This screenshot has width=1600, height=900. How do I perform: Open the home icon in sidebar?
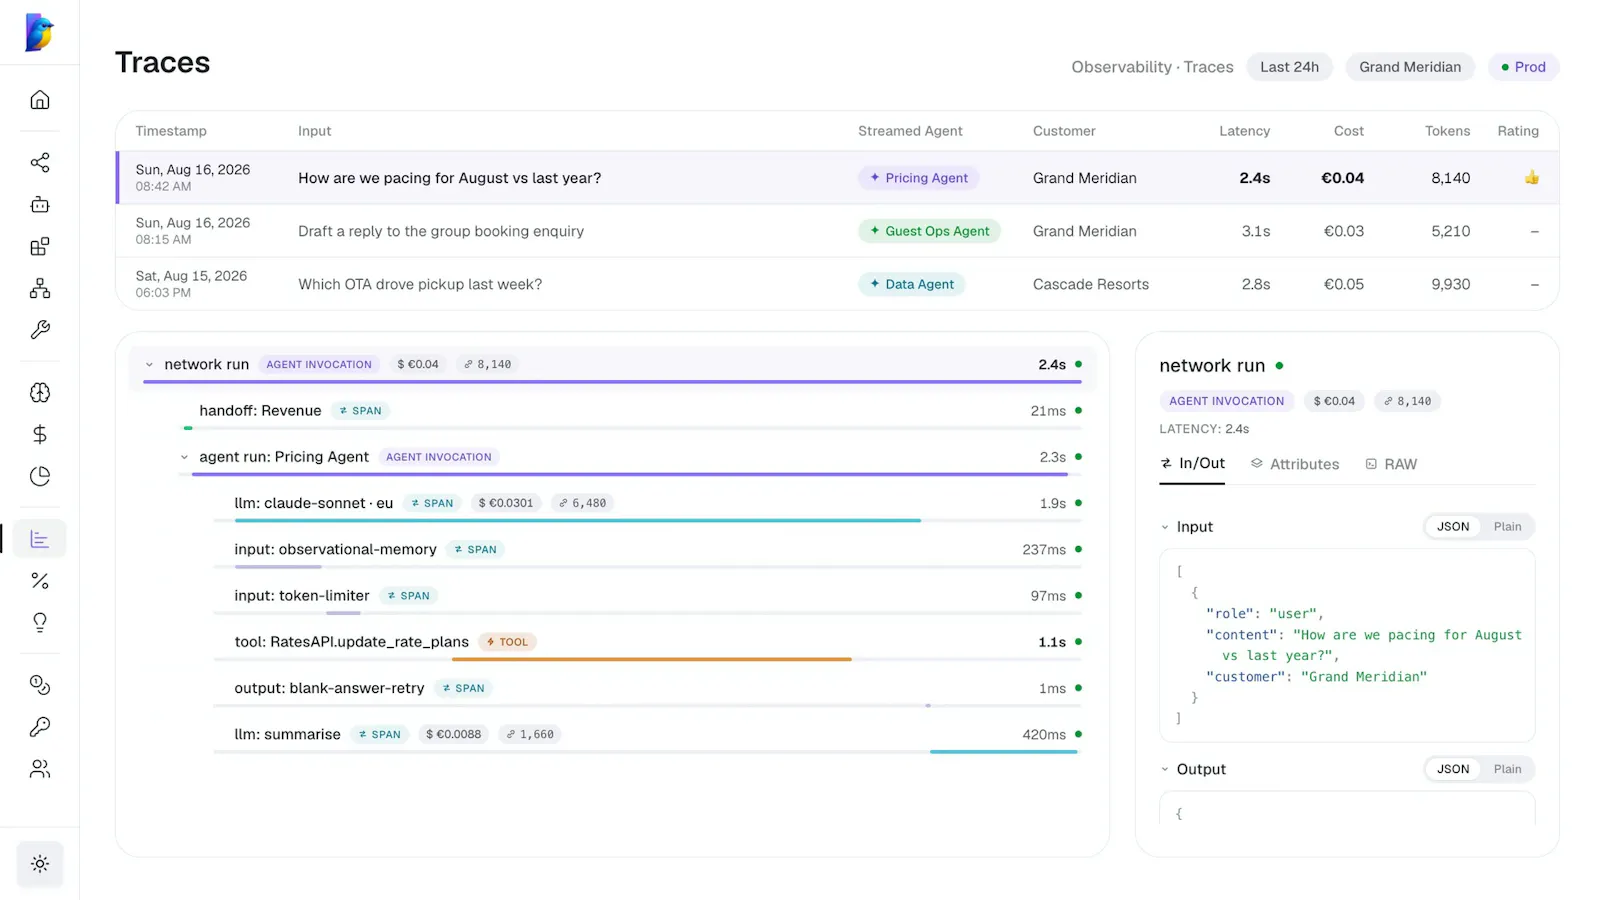click(x=40, y=100)
